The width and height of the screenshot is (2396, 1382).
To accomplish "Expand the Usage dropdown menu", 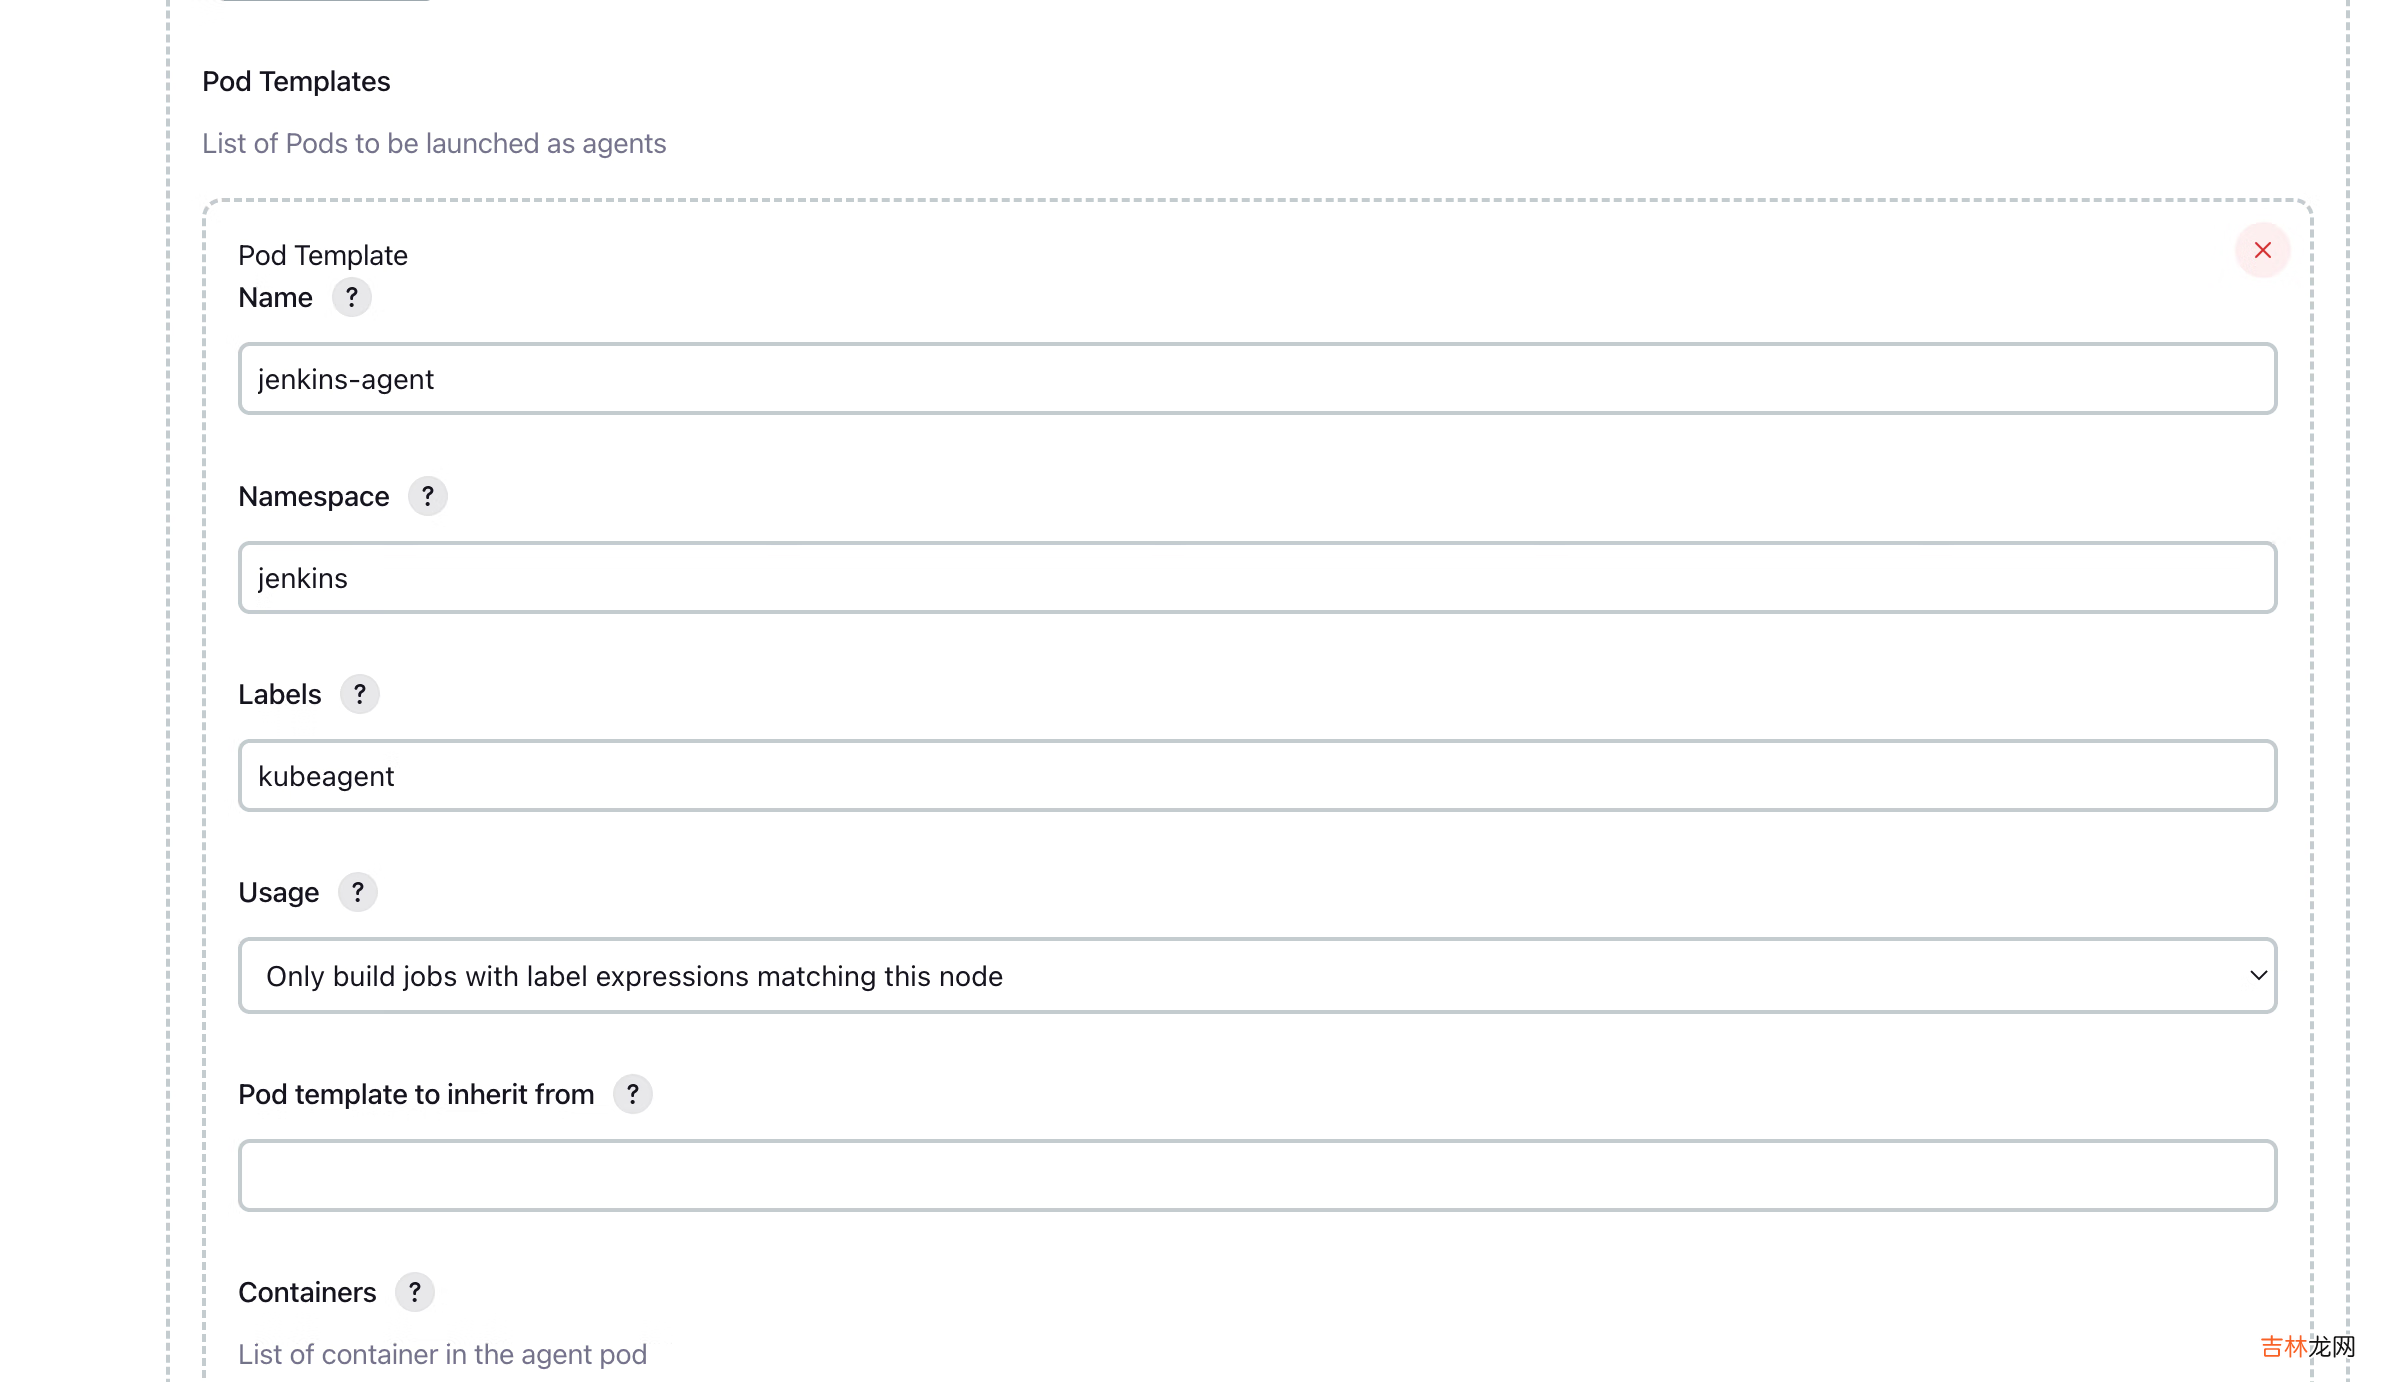I will pyautogui.click(x=1257, y=974).
